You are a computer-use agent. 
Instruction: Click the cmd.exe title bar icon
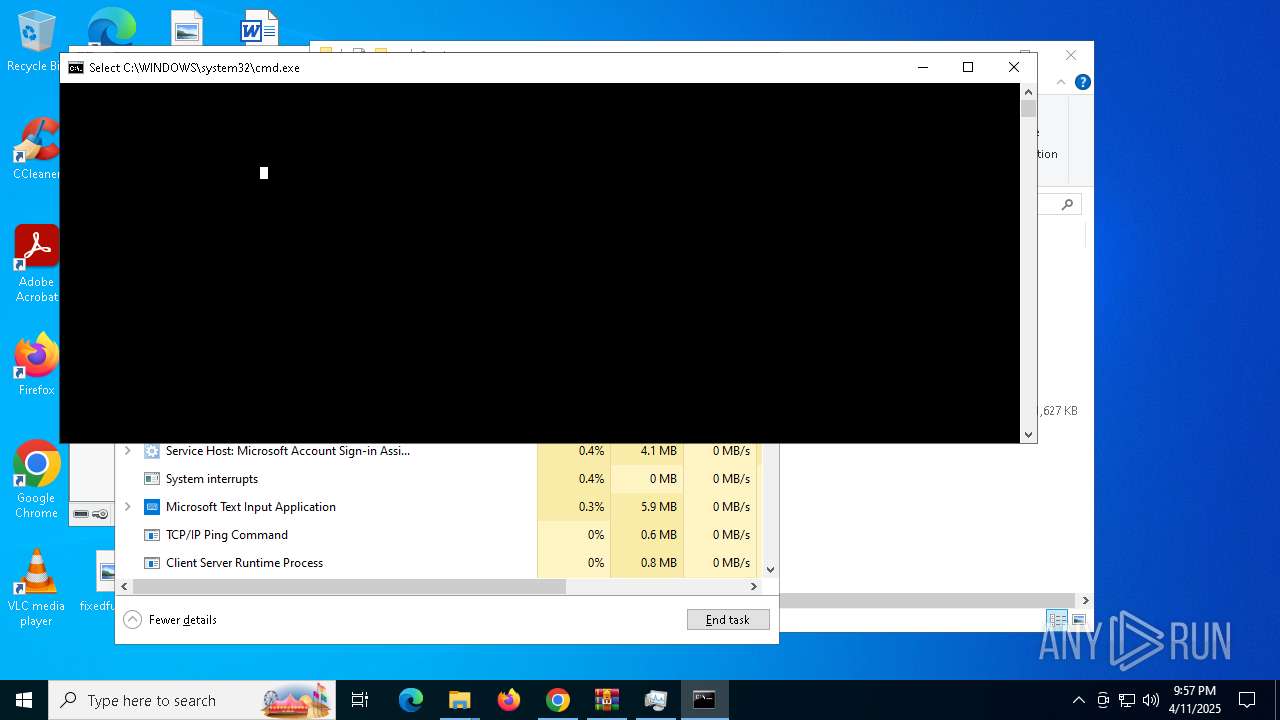(x=76, y=68)
